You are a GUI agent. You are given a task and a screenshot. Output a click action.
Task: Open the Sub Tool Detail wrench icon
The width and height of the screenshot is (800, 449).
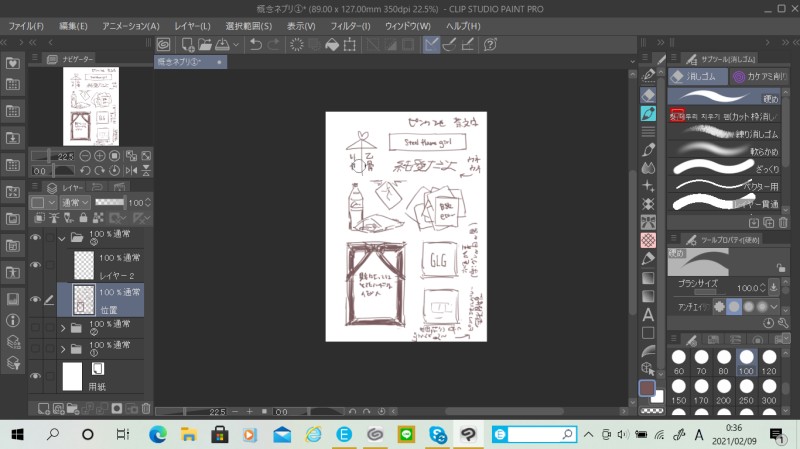click(783, 323)
